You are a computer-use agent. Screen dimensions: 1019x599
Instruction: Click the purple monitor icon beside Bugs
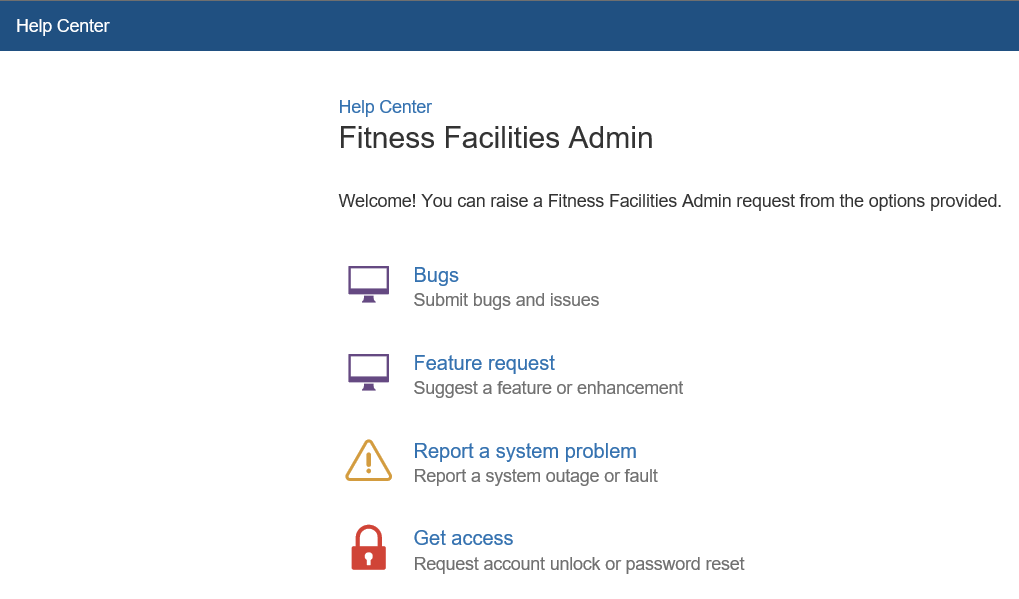(x=368, y=283)
